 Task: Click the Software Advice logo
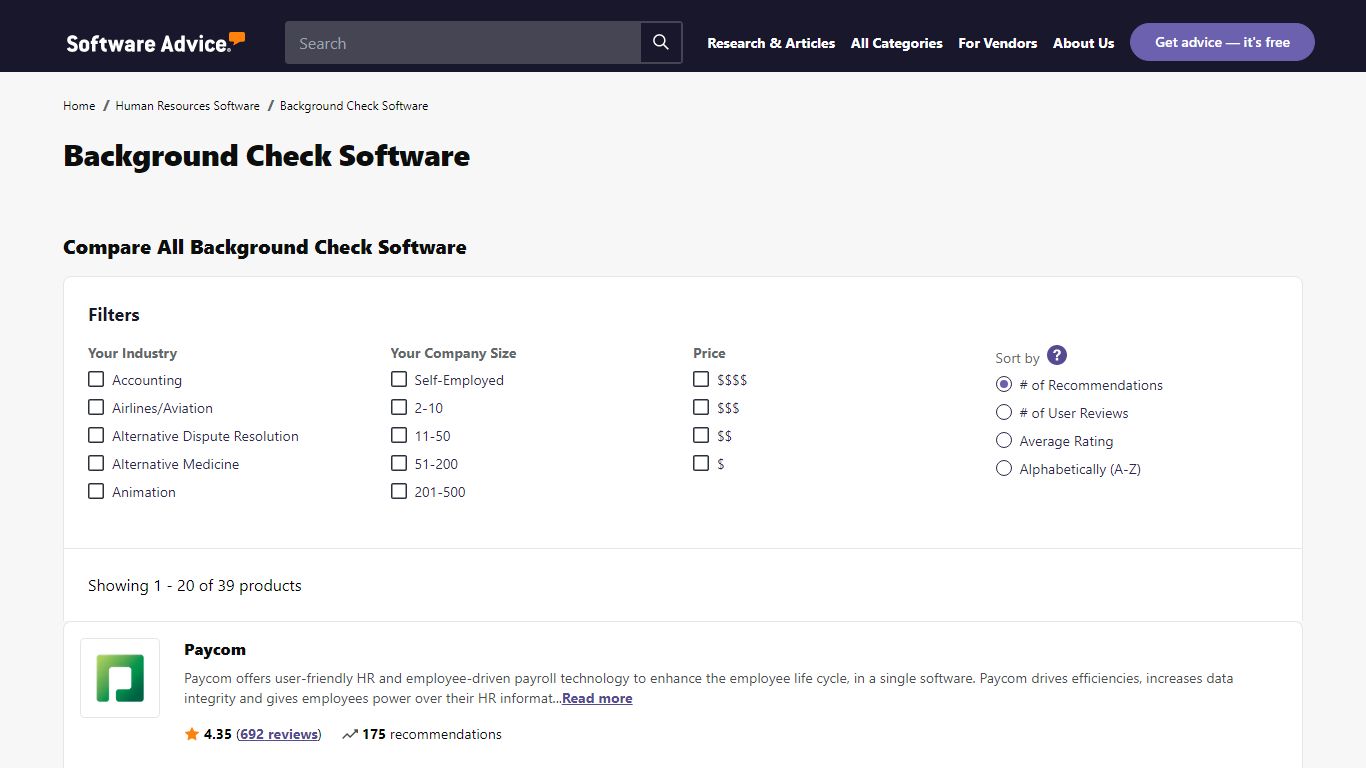tap(156, 42)
